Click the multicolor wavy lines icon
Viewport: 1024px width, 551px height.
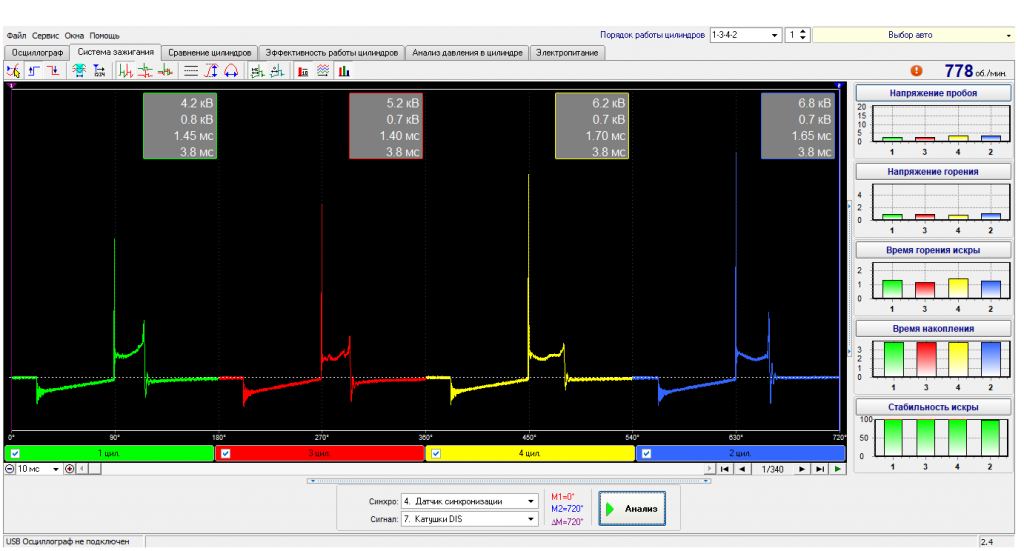(323, 71)
